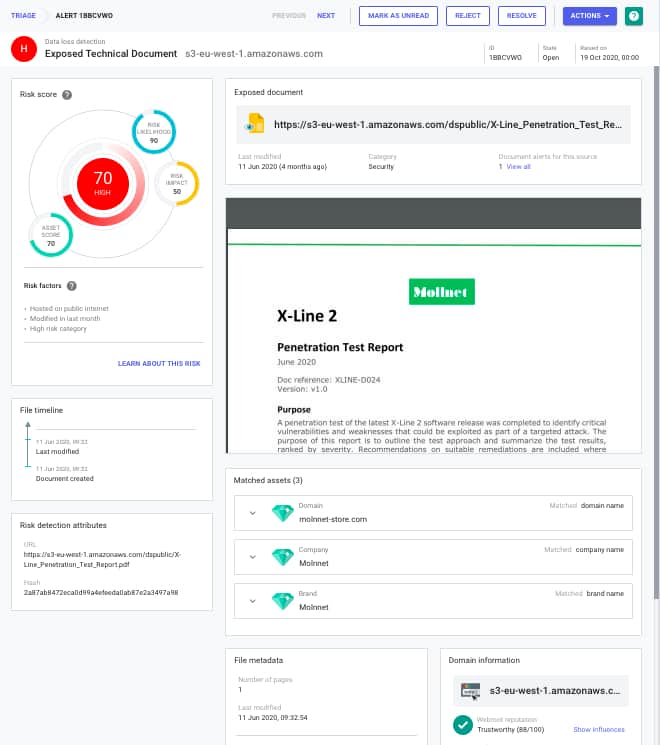Click the 'Penetration Test Report' heading in preview

340,347
